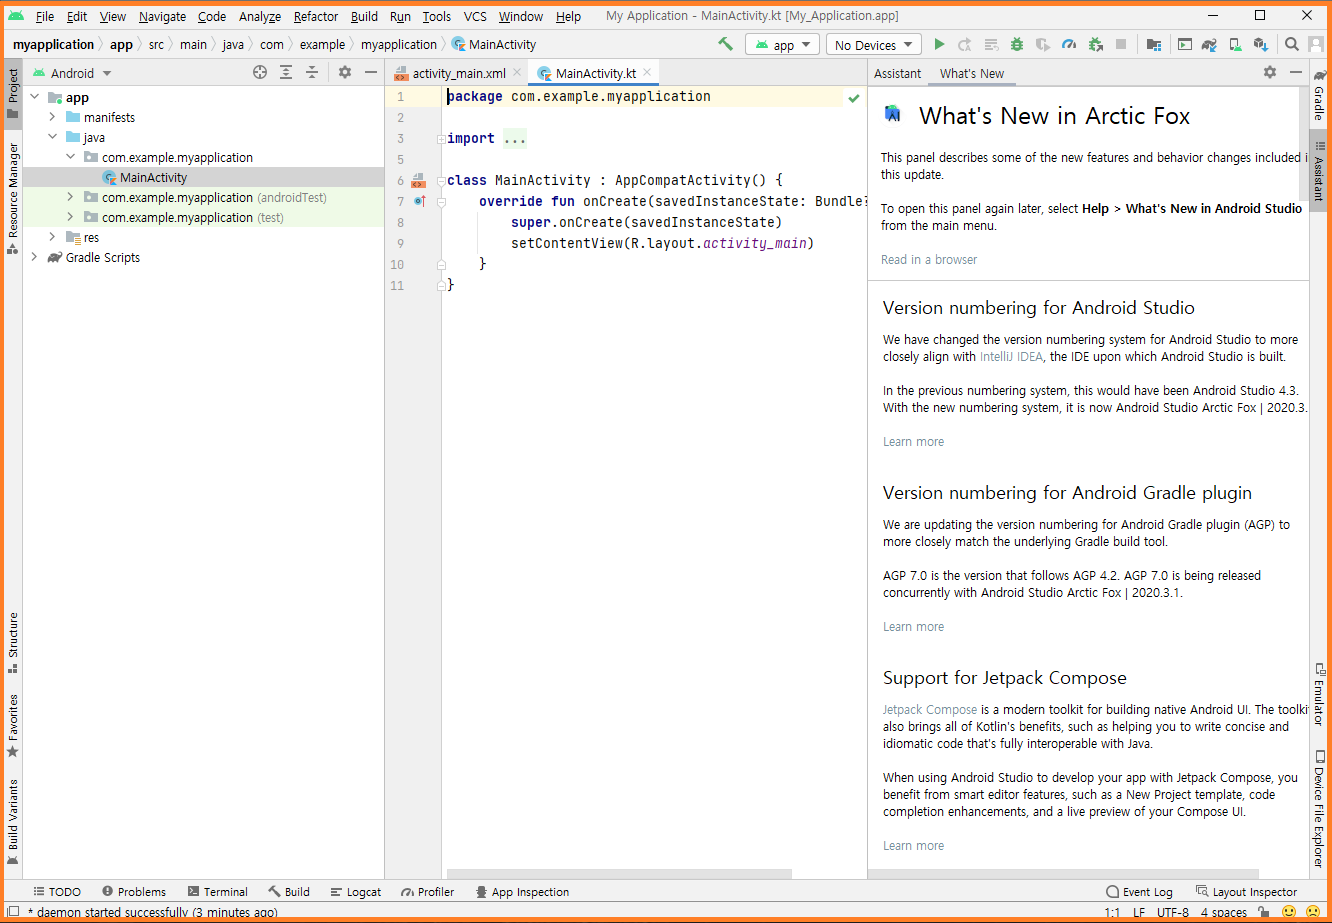Click Select Opened File target icon

point(260,73)
